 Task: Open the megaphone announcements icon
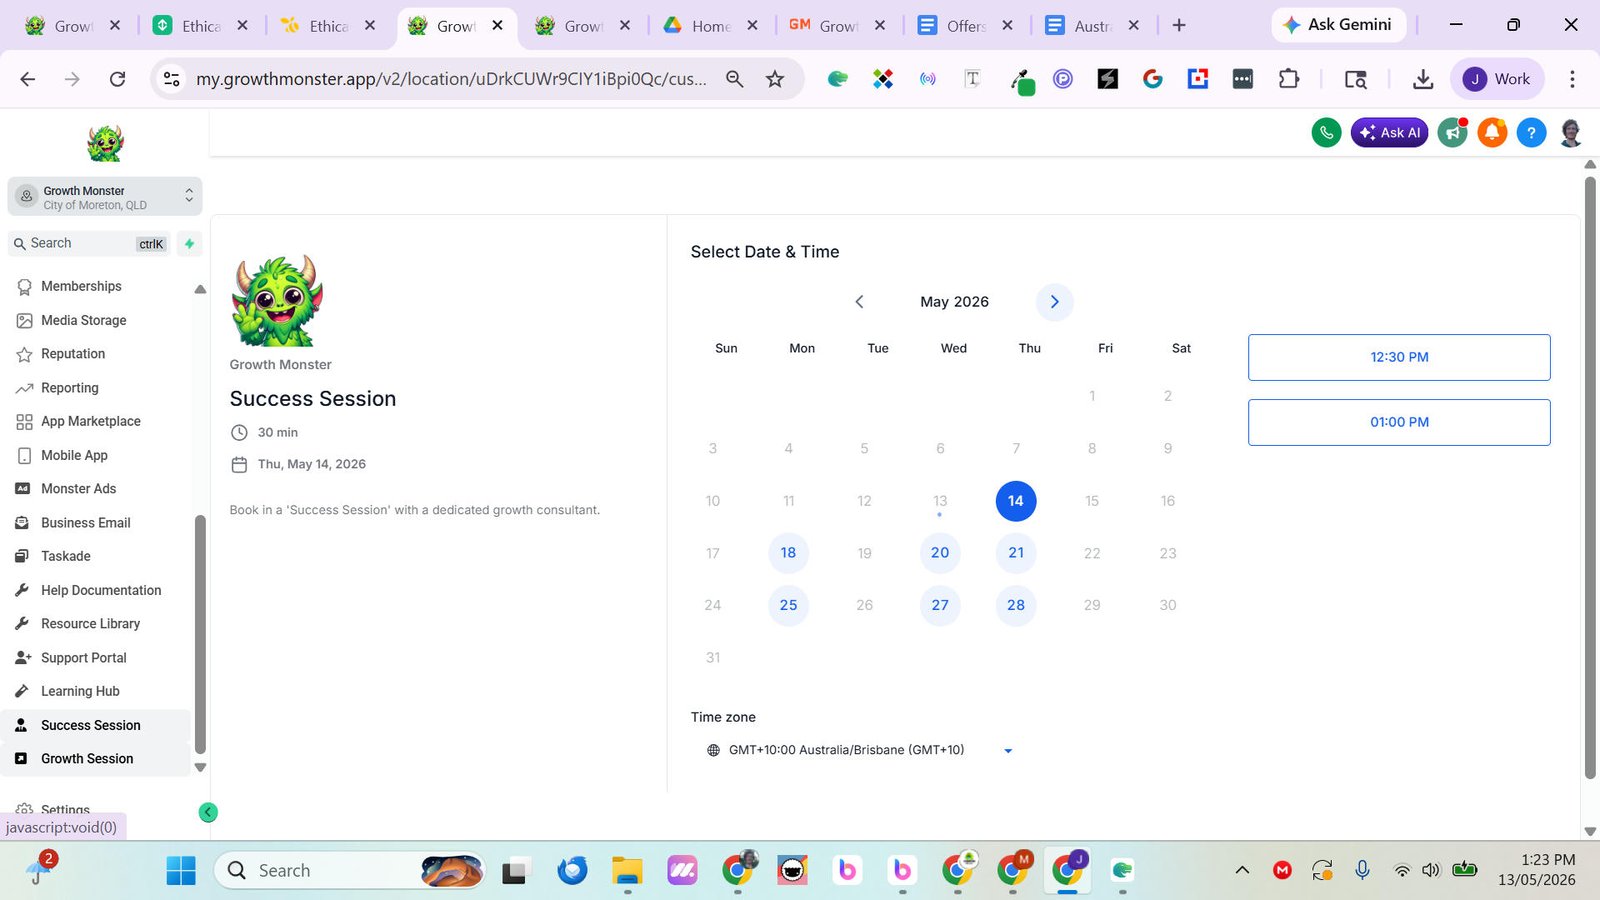[x=1452, y=132]
